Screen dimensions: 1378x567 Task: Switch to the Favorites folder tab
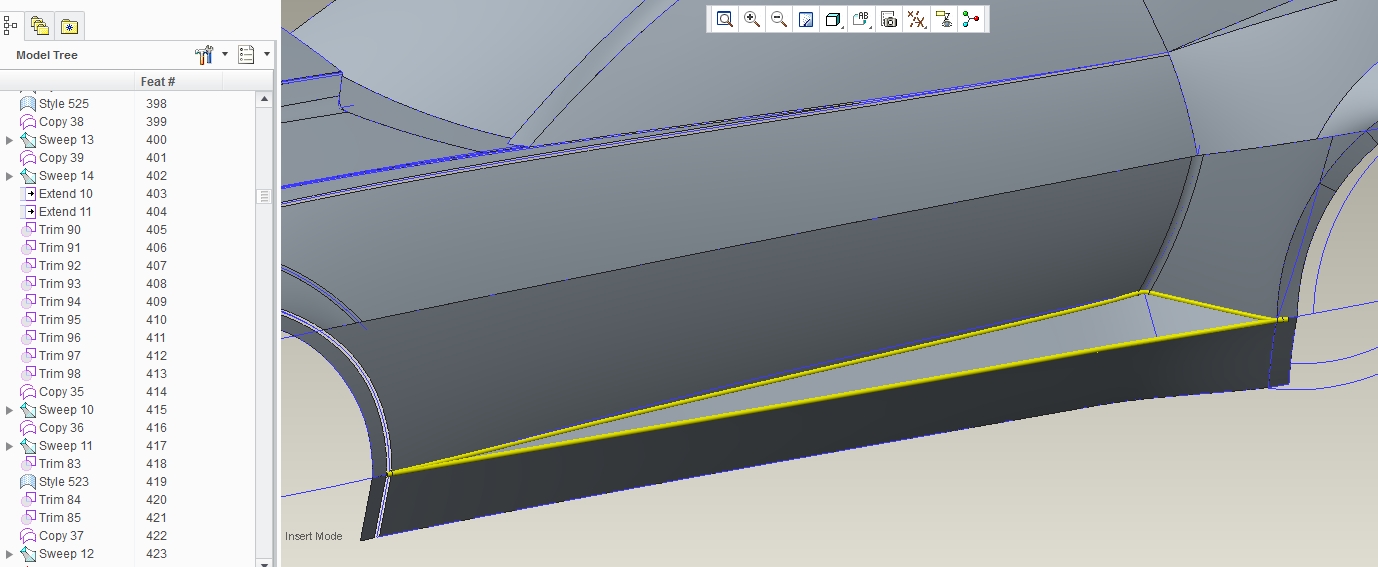tap(69, 26)
